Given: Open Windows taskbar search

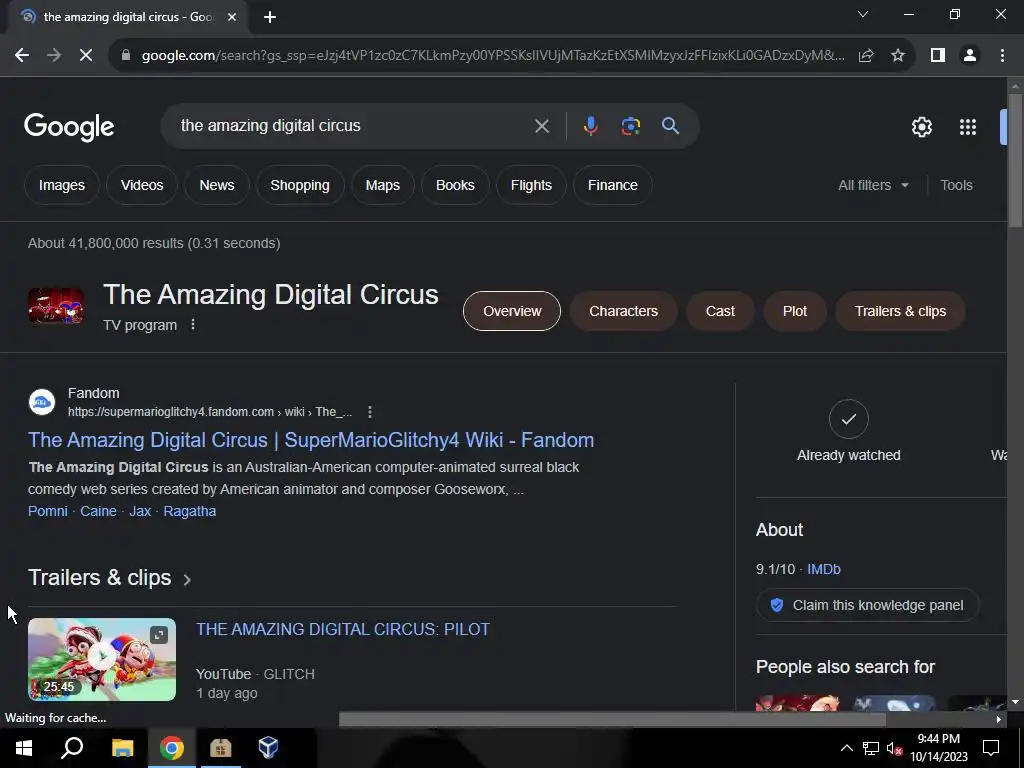Looking at the screenshot, I should tap(72, 748).
